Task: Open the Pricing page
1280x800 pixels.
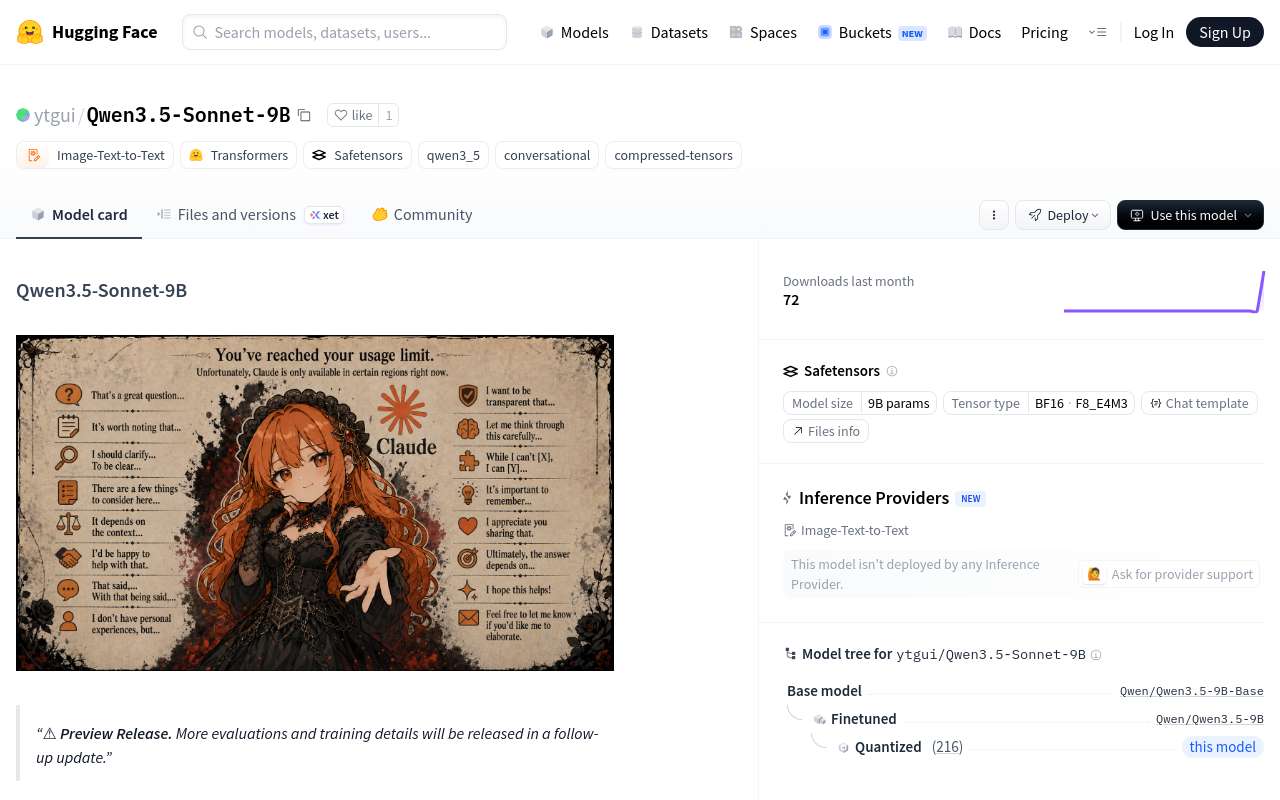Action: pos(1044,32)
